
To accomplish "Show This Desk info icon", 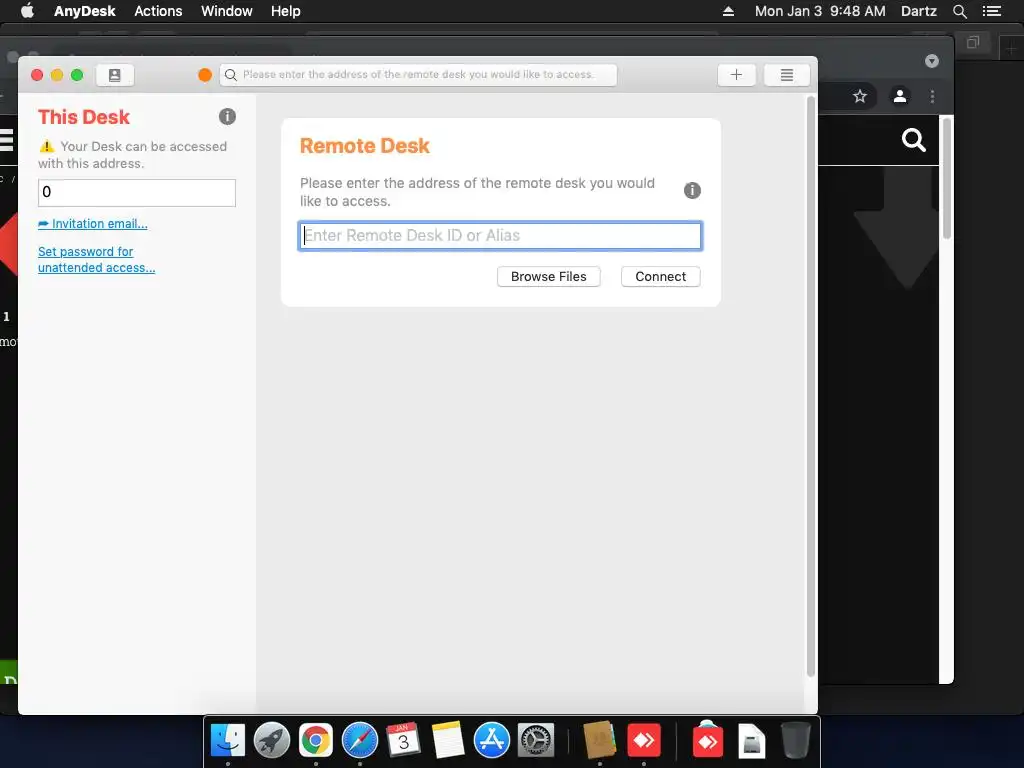I will (227, 116).
